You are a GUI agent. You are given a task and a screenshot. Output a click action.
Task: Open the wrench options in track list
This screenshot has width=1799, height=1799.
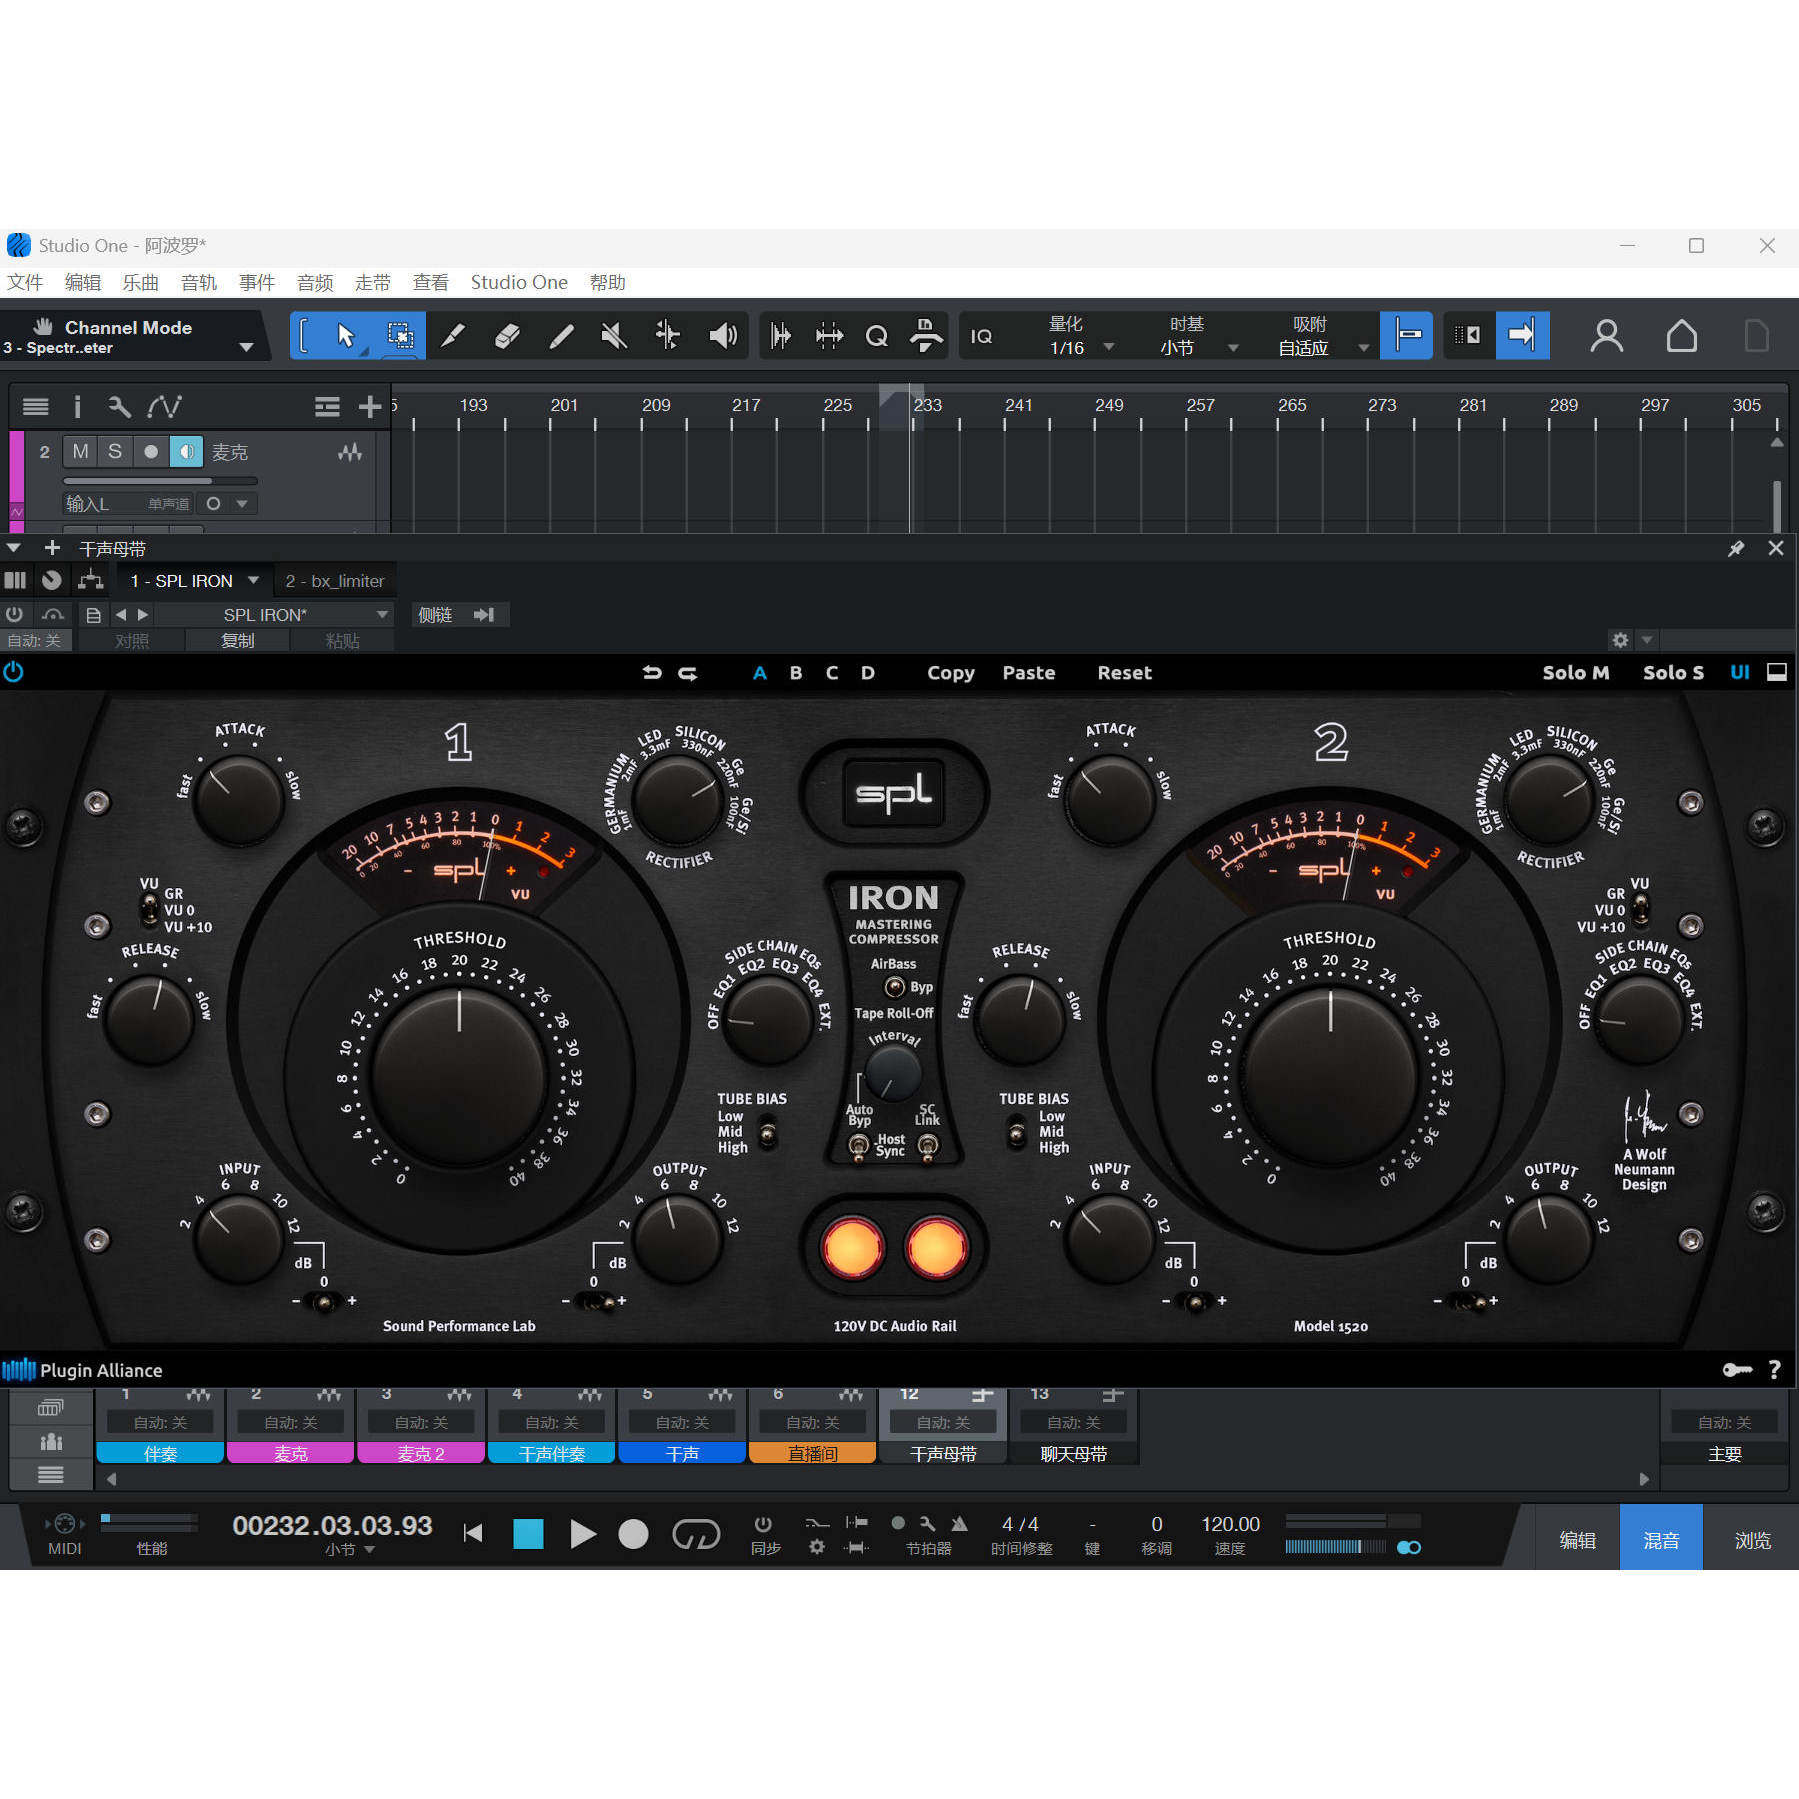click(x=119, y=406)
